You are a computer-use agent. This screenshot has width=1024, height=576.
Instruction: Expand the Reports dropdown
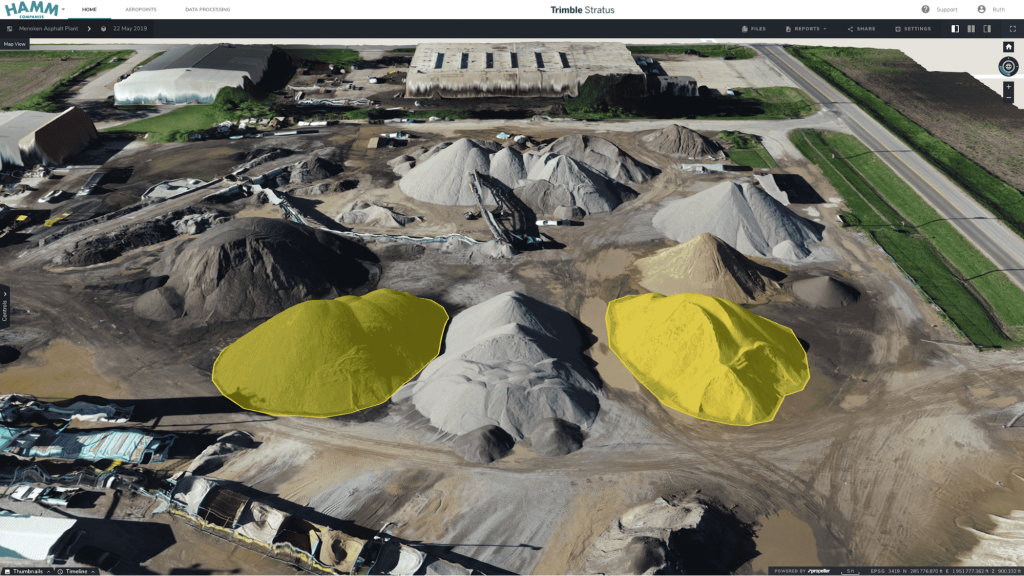coord(806,29)
